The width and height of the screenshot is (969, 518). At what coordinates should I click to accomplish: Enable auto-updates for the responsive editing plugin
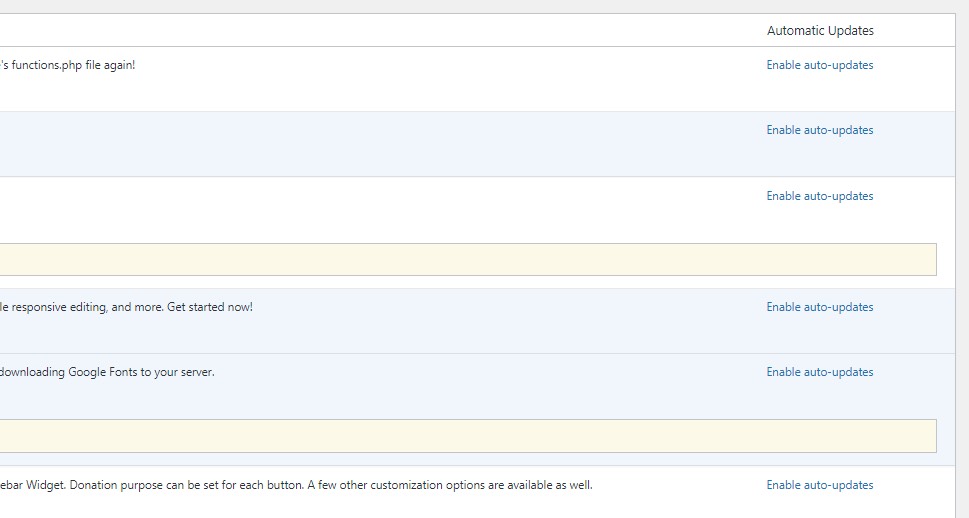819,307
